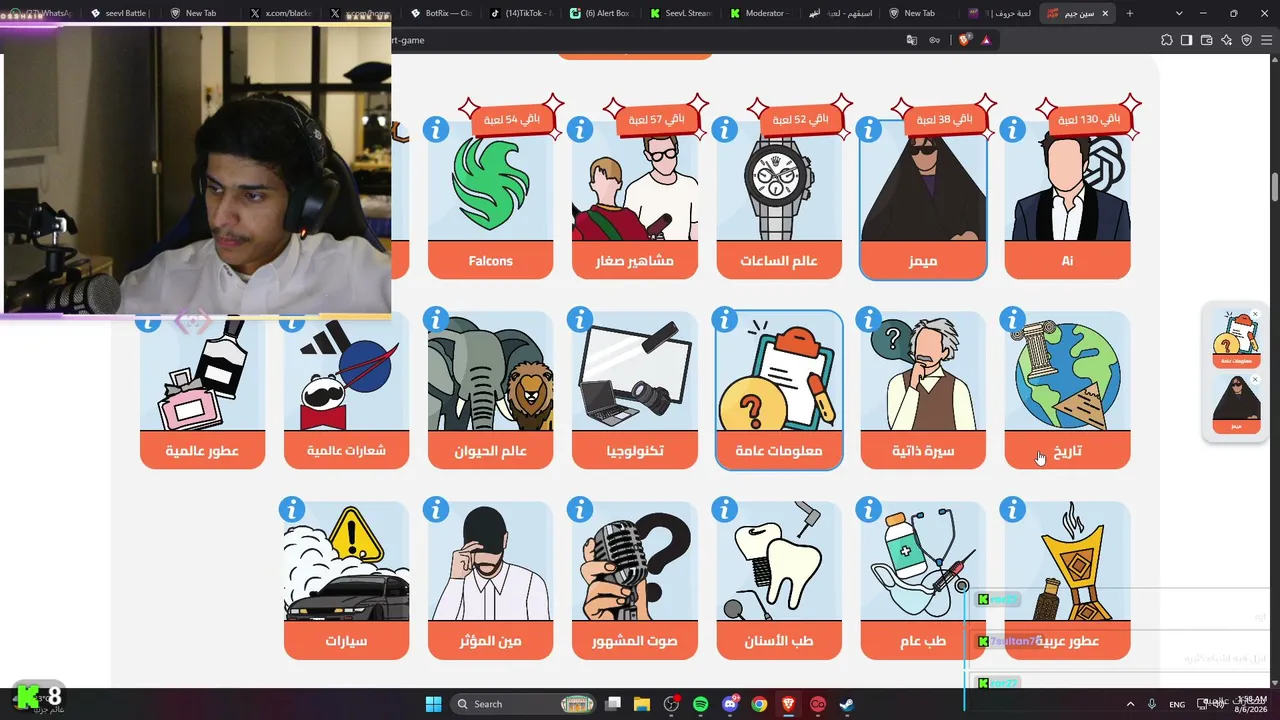Toggle the browser sidebar panel
1280x720 pixels.
[1187, 40]
